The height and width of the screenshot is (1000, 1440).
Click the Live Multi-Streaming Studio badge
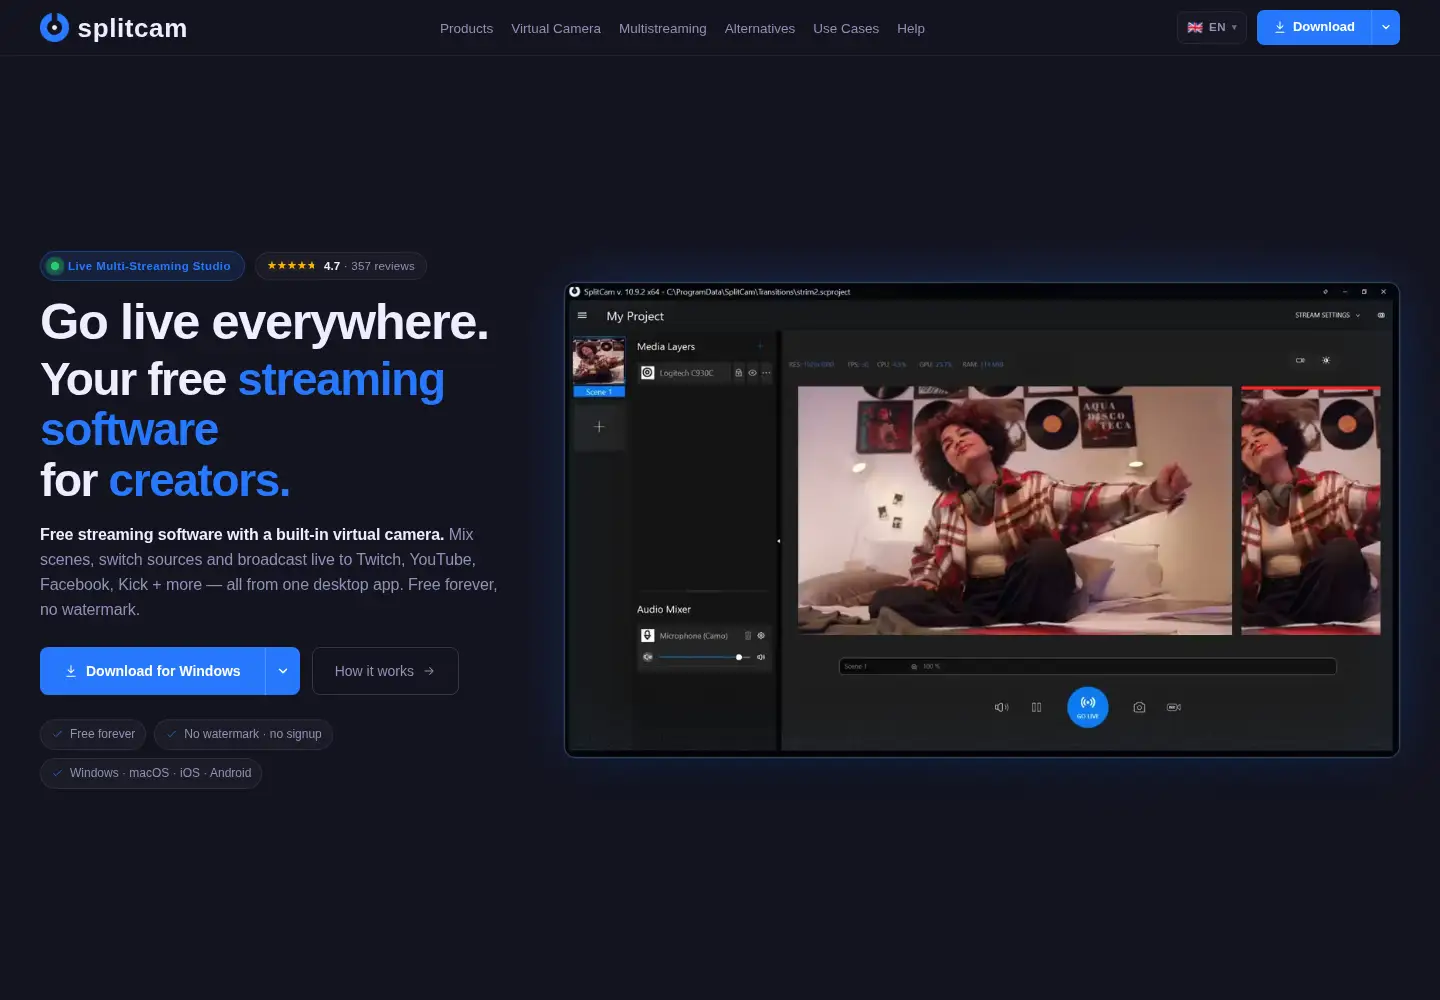[x=142, y=266]
